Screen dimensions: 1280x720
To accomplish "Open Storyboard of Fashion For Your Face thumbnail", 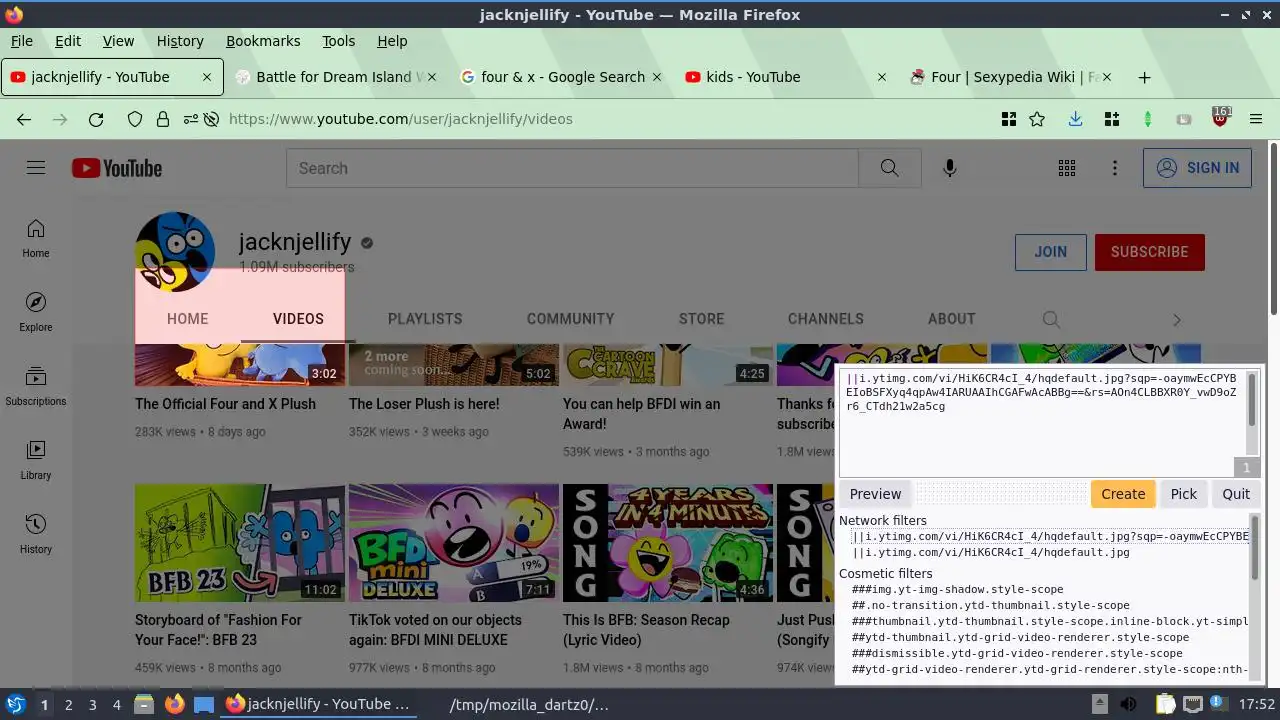I will (x=240, y=544).
